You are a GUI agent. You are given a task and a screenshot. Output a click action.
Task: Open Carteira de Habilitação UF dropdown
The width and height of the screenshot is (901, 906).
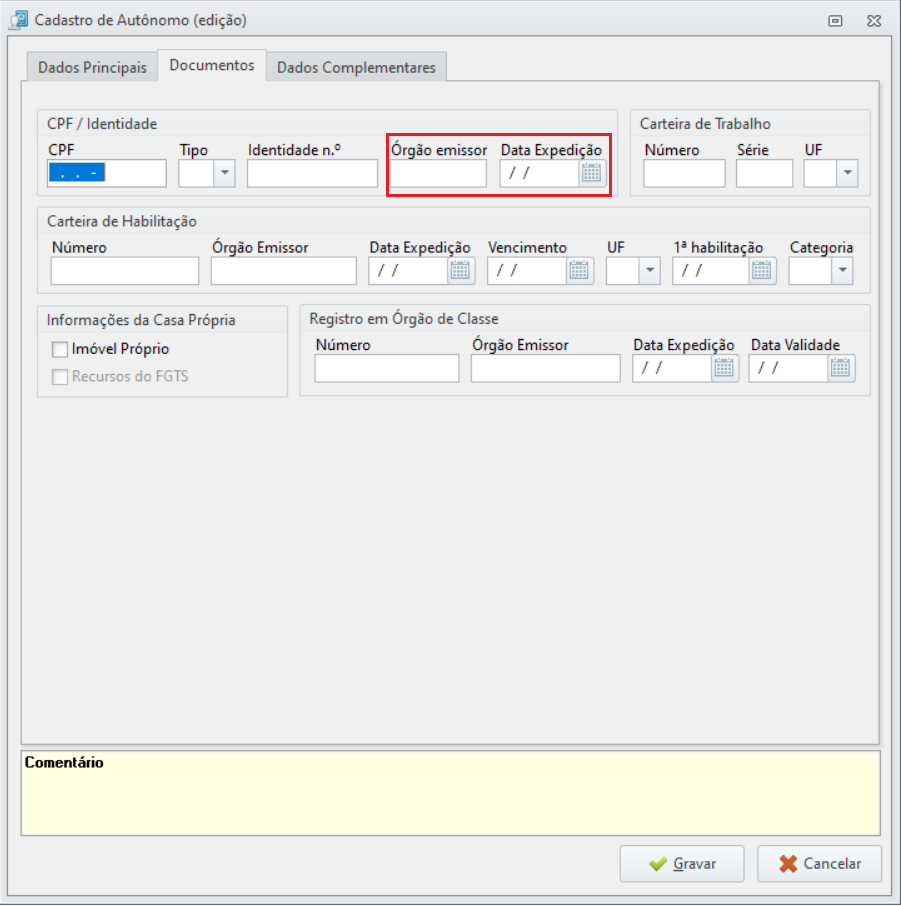[x=650, y=270]
